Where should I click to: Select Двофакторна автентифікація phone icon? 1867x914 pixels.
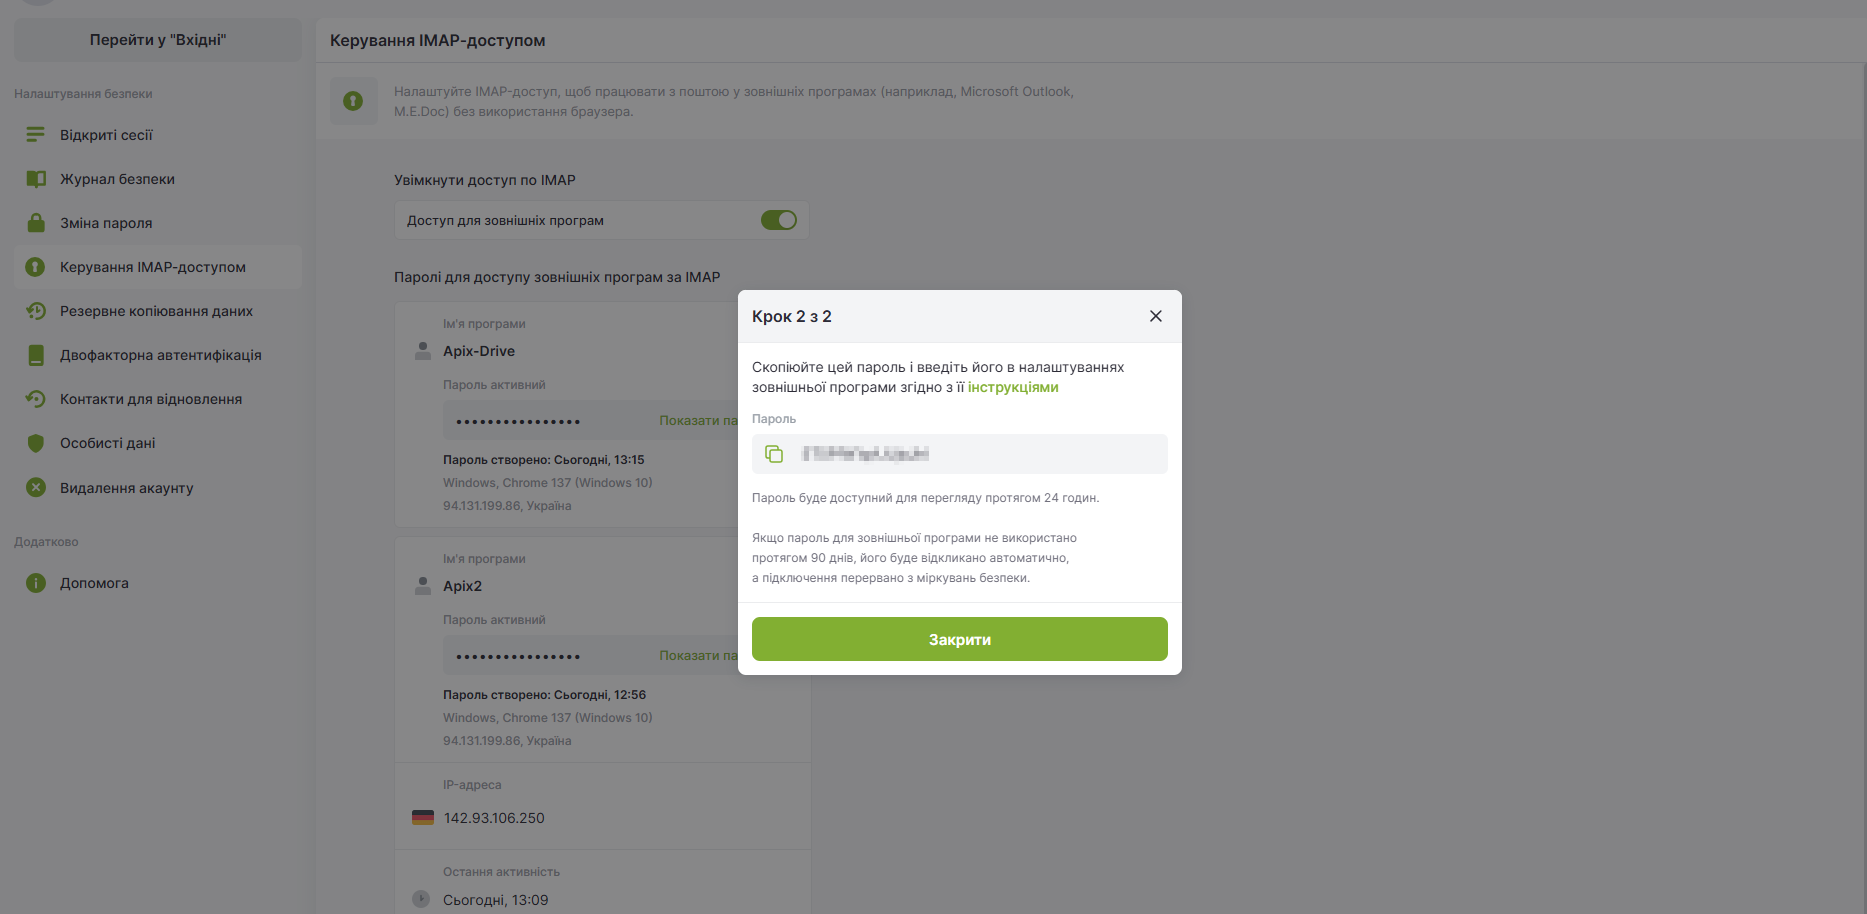[36, 355]
